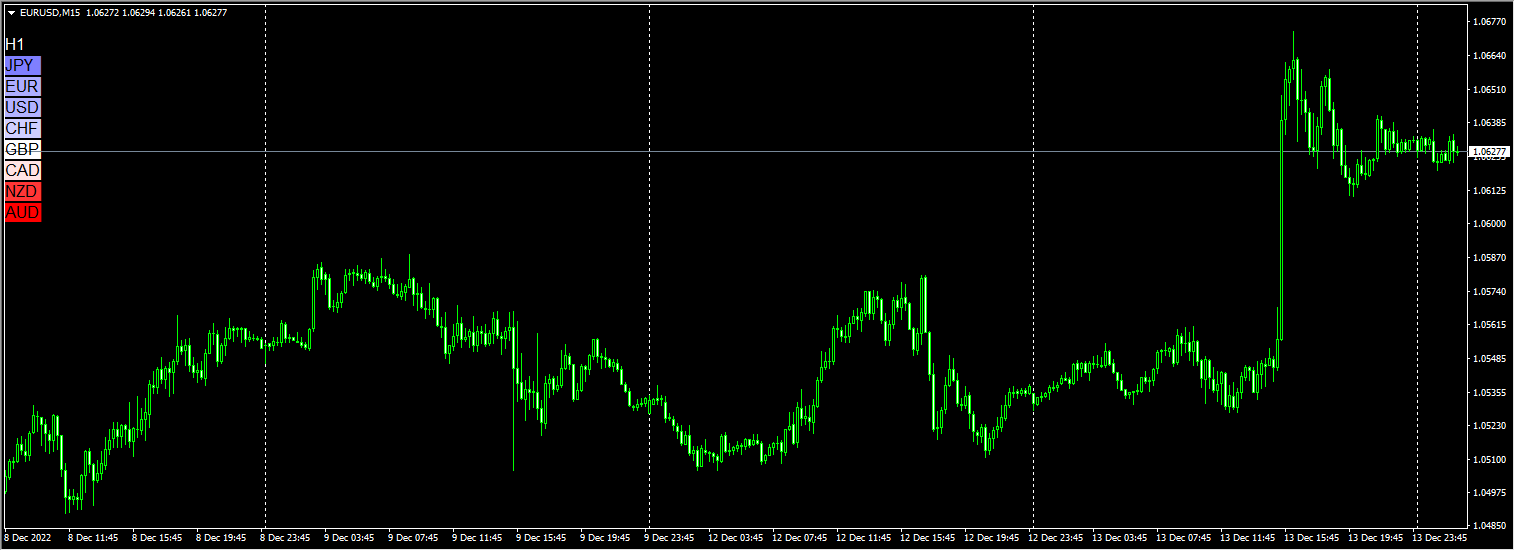Click the 13 Dec 11:45 time label
1515x551 pixels.
1247,538
